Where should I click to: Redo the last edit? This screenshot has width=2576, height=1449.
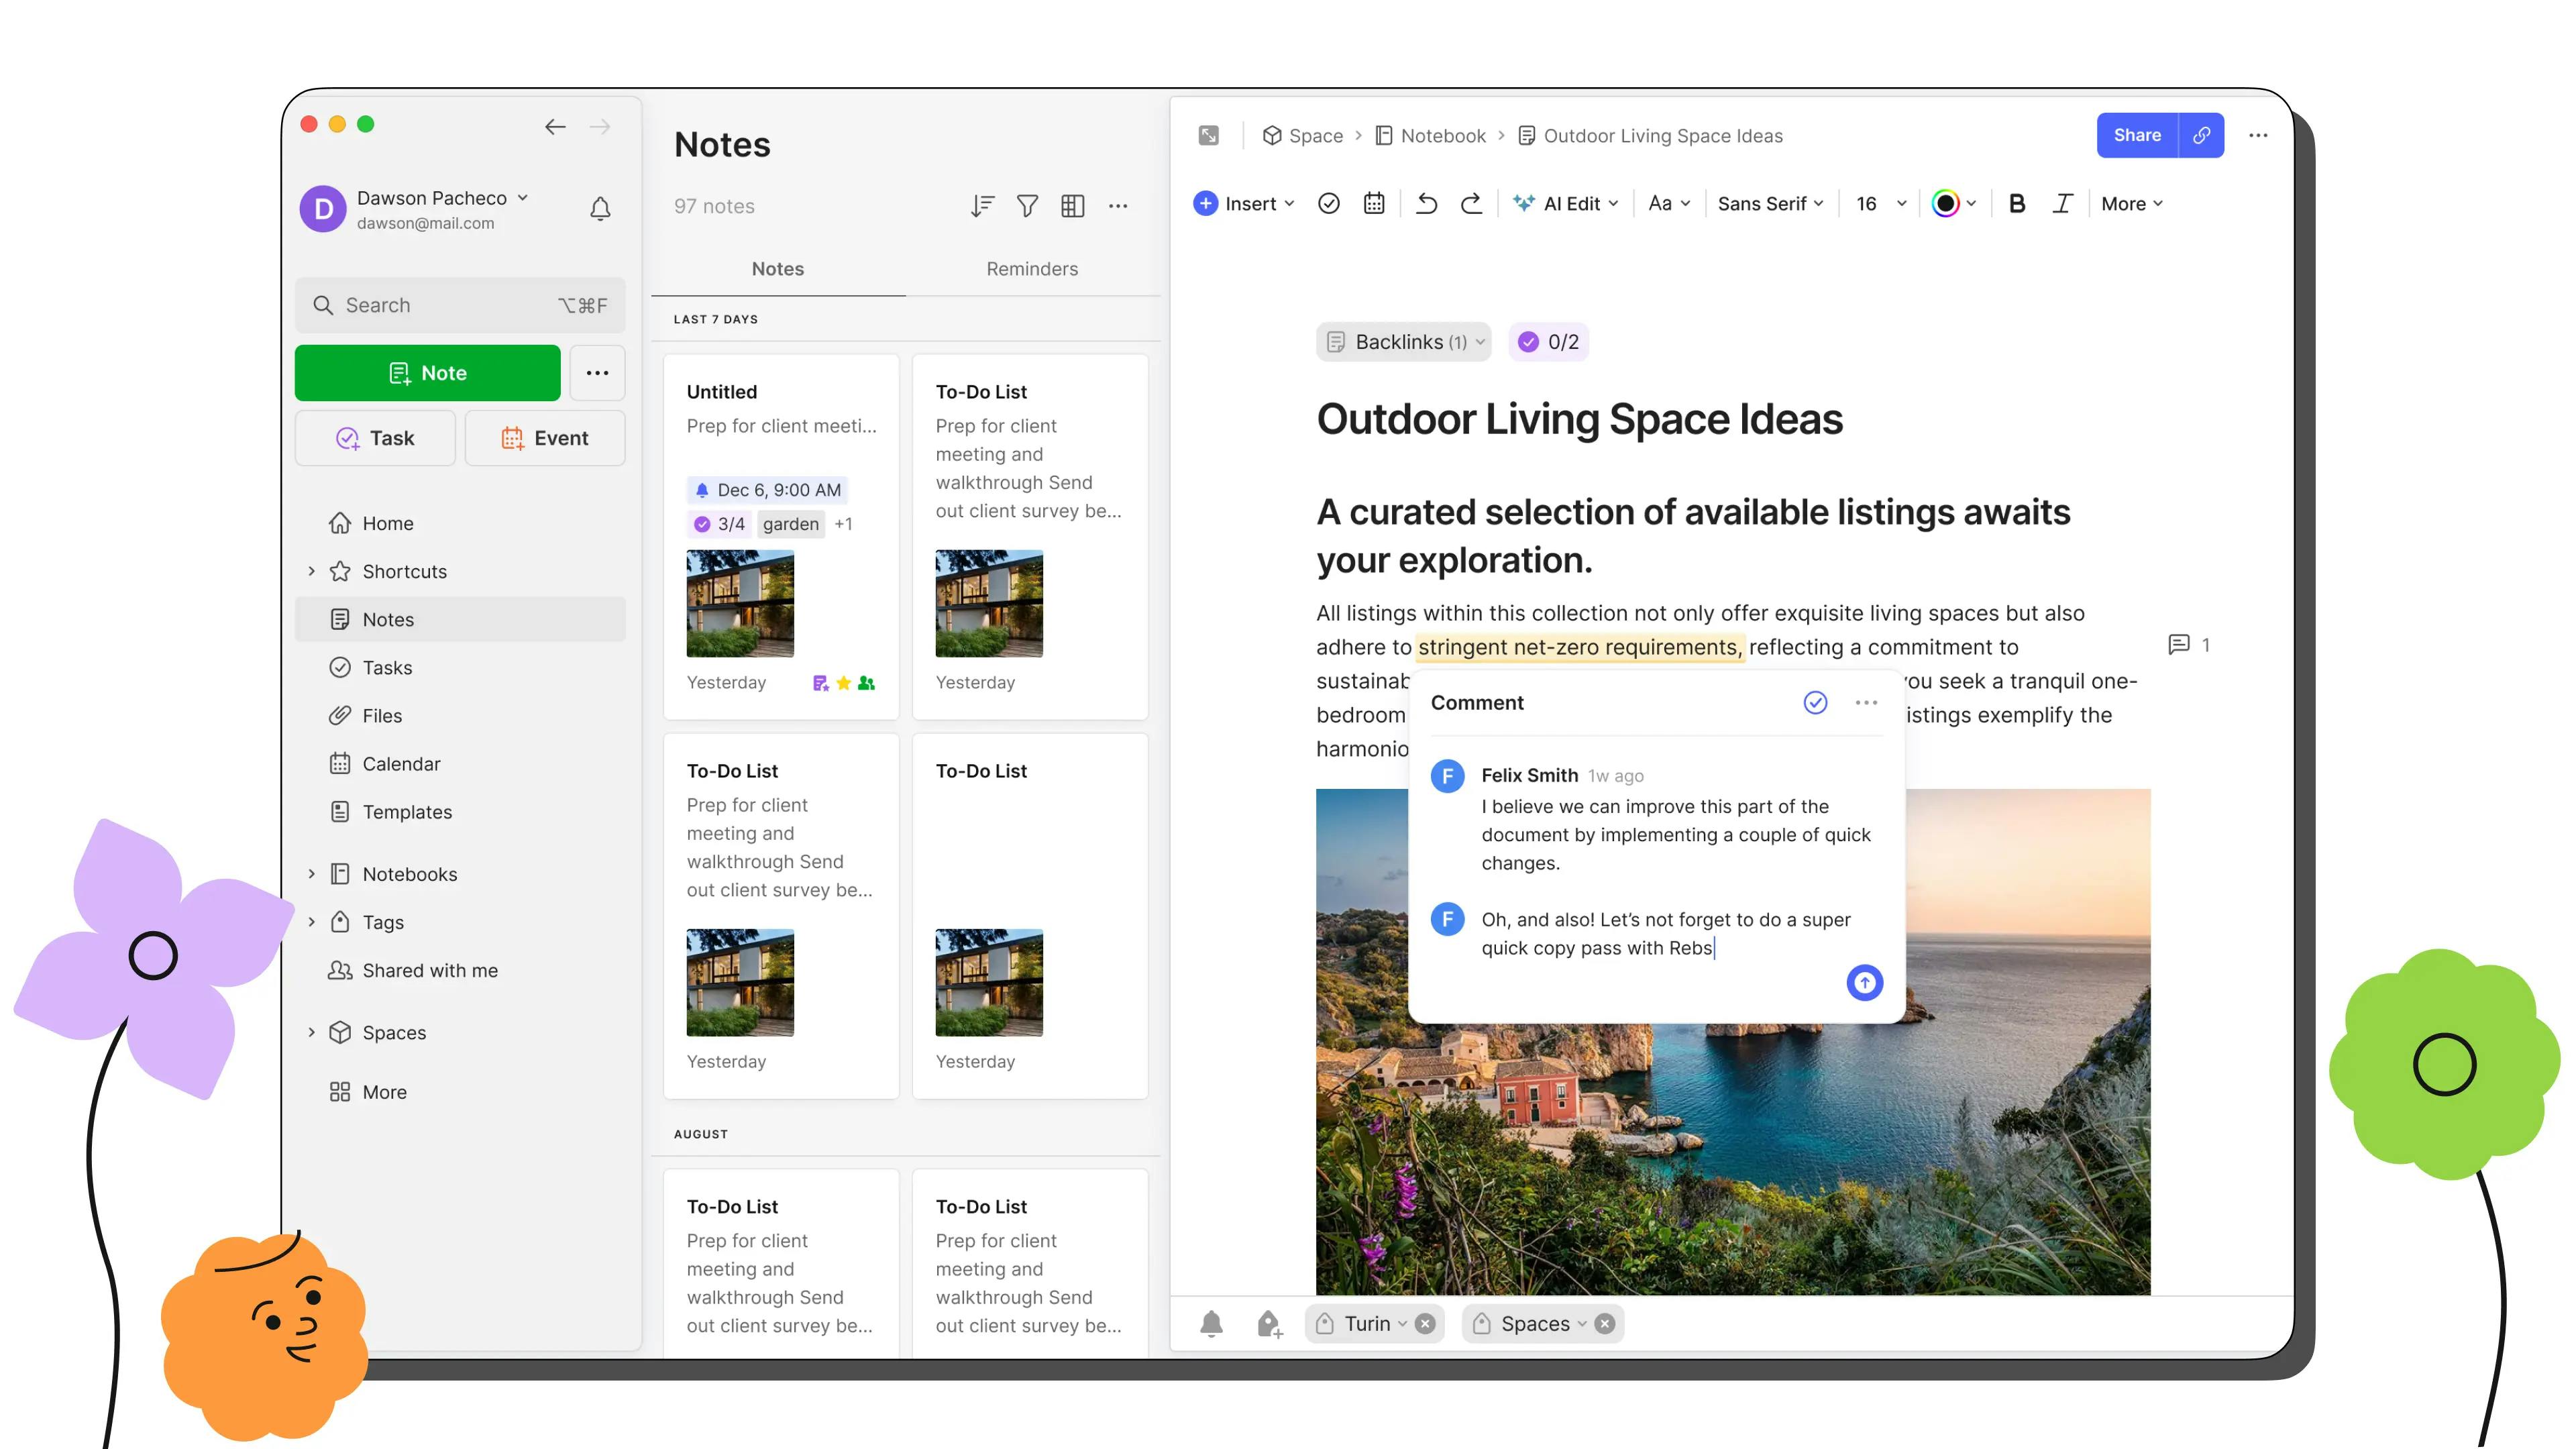(1471, 204)
